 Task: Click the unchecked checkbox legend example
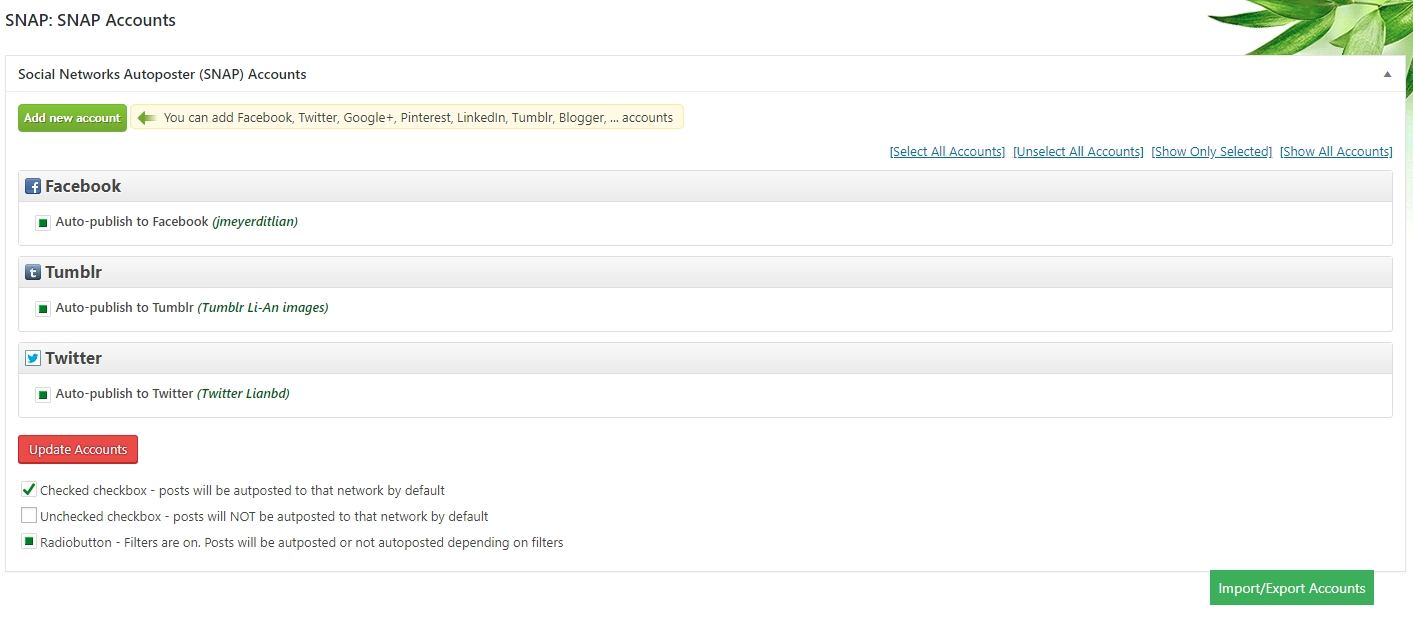[x=29, y=516]
